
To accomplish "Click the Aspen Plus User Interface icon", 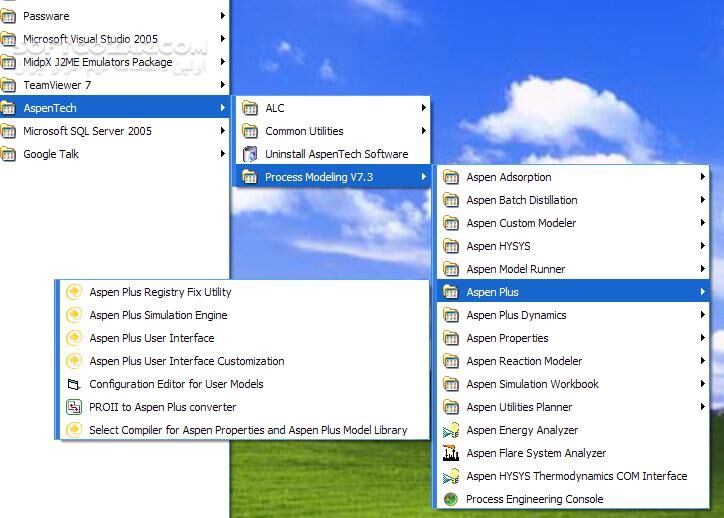I will click(x=73, y=338).
